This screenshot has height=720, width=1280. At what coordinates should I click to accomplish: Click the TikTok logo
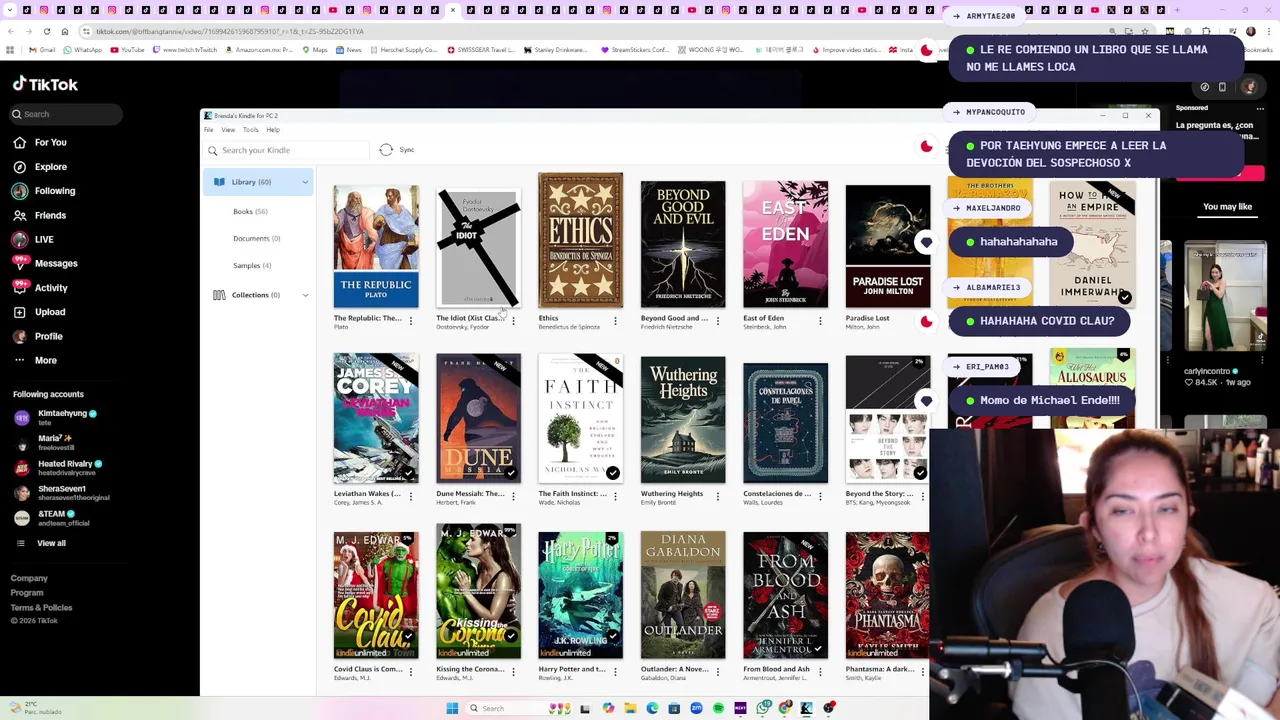click(x=45, y=84)
